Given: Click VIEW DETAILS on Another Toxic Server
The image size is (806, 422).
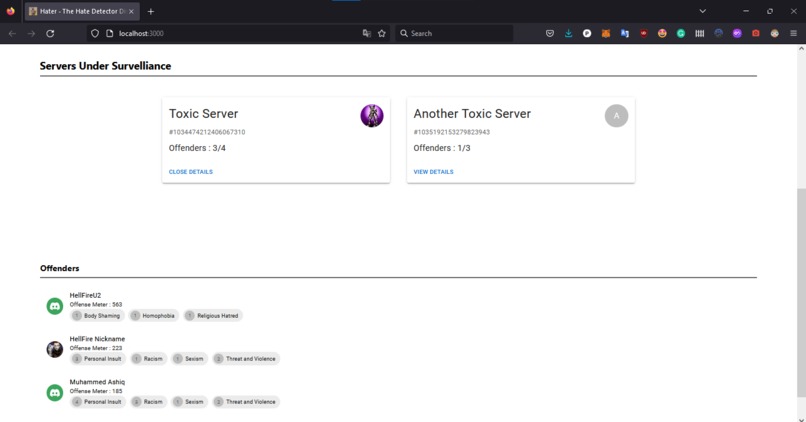Looking at the screenshot, I should 433,172.
